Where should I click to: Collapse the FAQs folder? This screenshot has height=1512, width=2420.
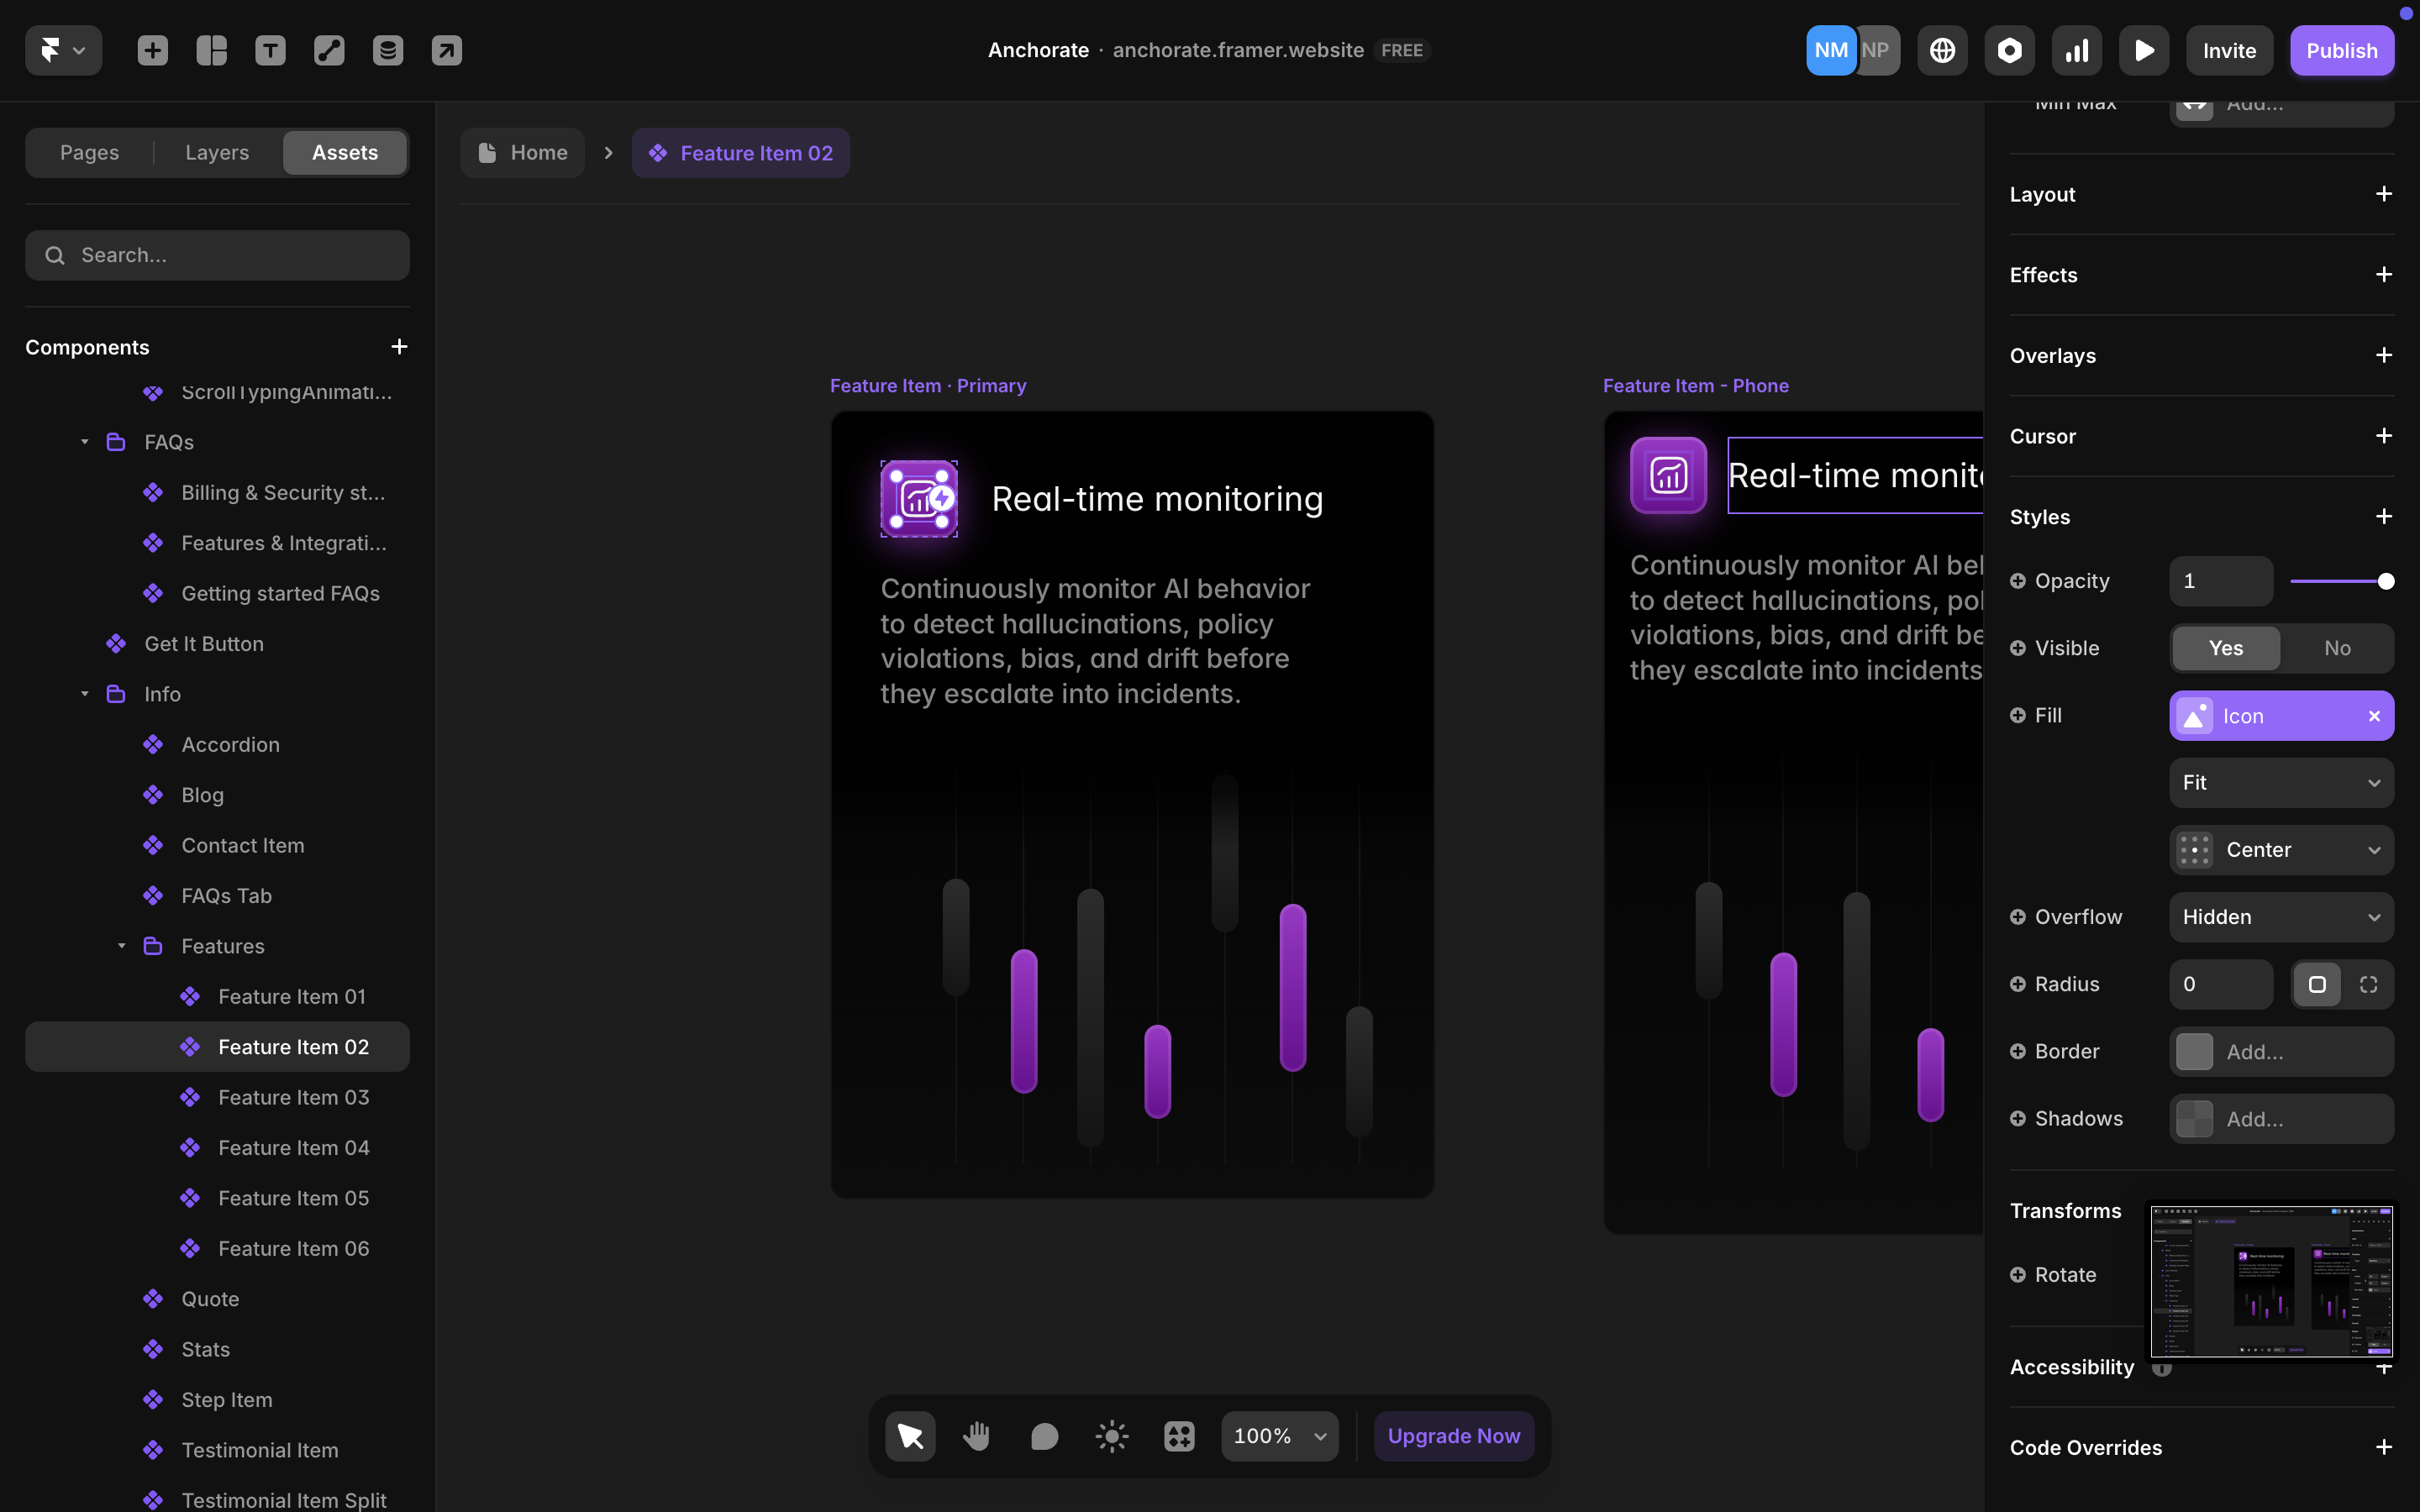click(x=85, y=442)
